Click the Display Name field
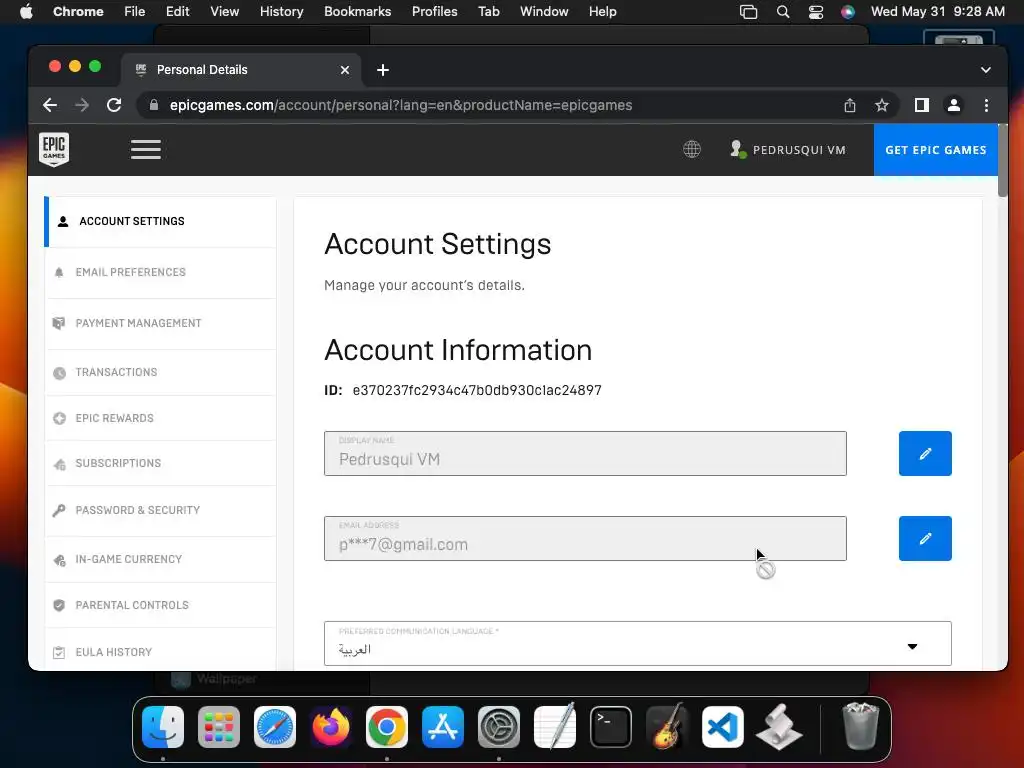1024x768 pixels. (585, 453)
